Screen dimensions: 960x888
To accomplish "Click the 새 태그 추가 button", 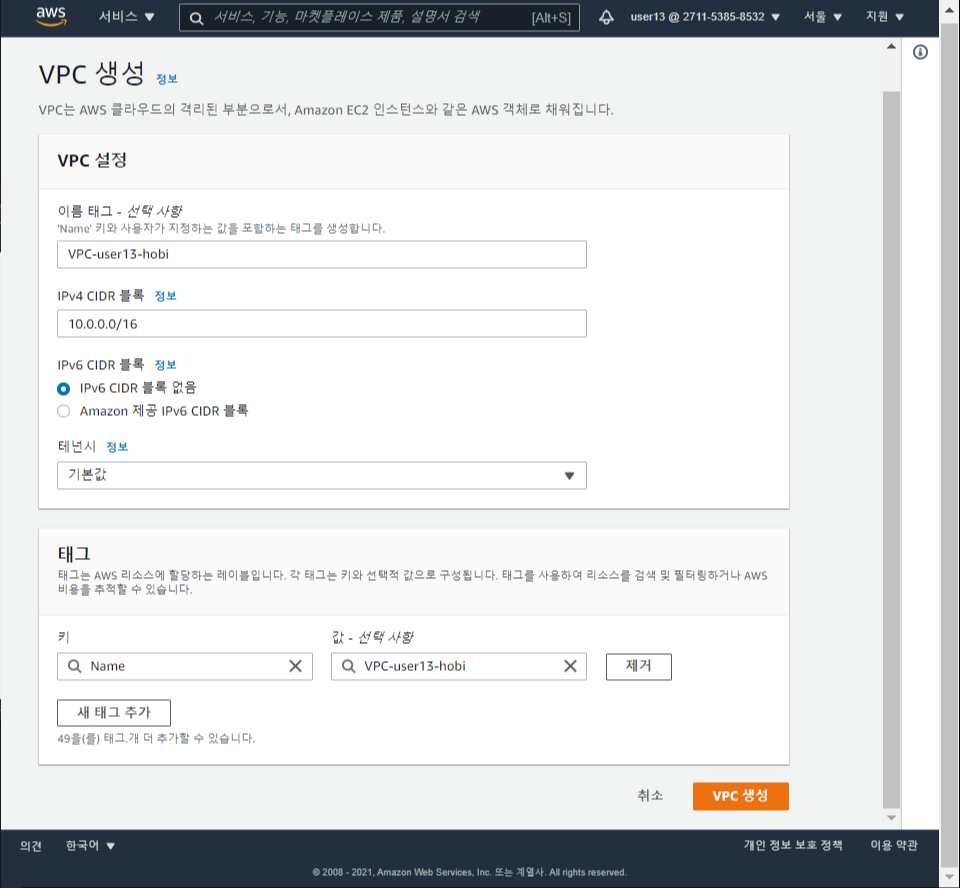I will click(x=114, y=713).
